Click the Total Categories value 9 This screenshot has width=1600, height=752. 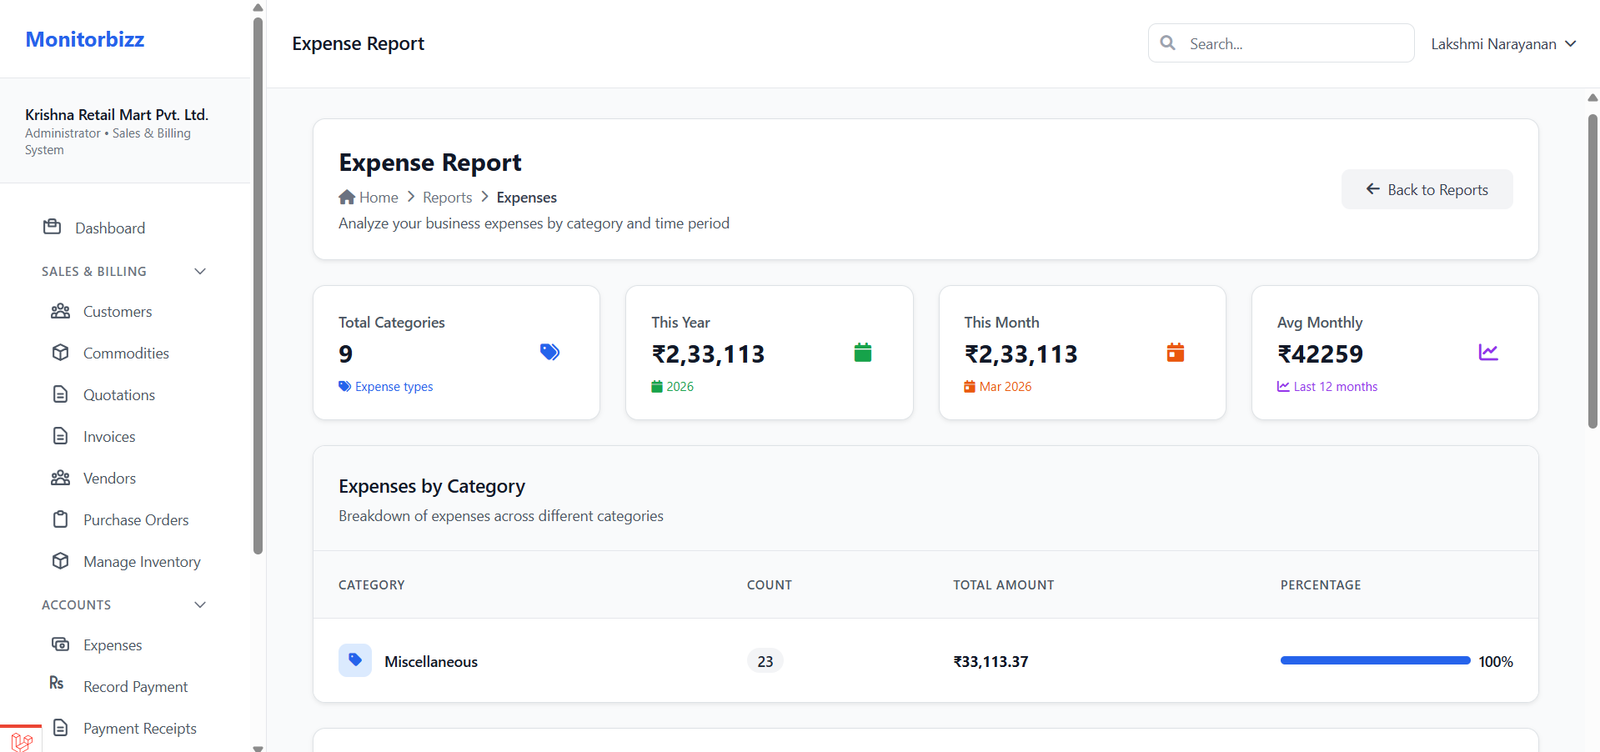pyautogui.click(x=346, y=354)
